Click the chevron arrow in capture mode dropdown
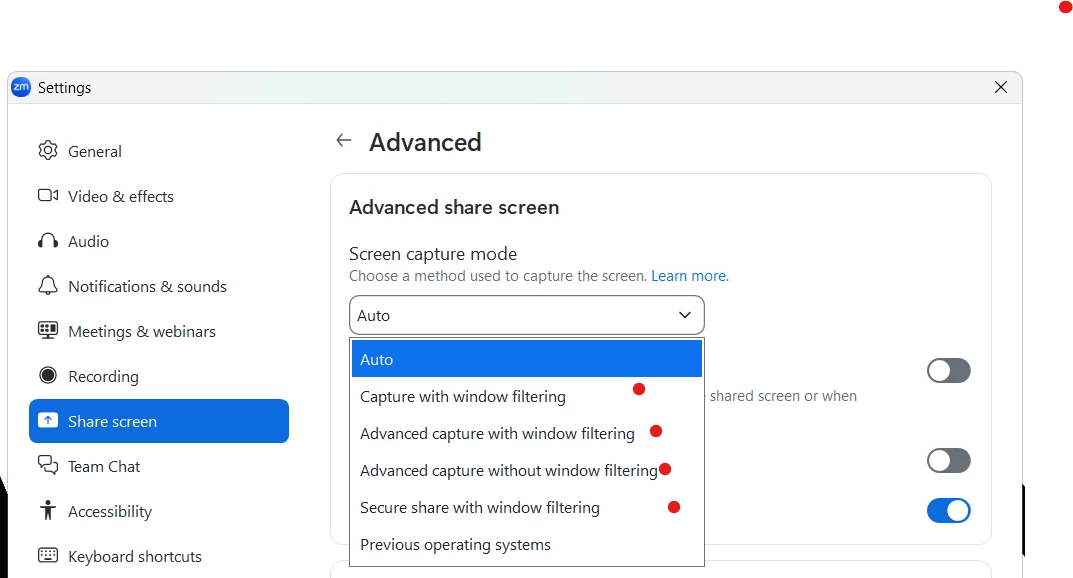The width and height of the screenshot is (1073, 578). [684, 315]
